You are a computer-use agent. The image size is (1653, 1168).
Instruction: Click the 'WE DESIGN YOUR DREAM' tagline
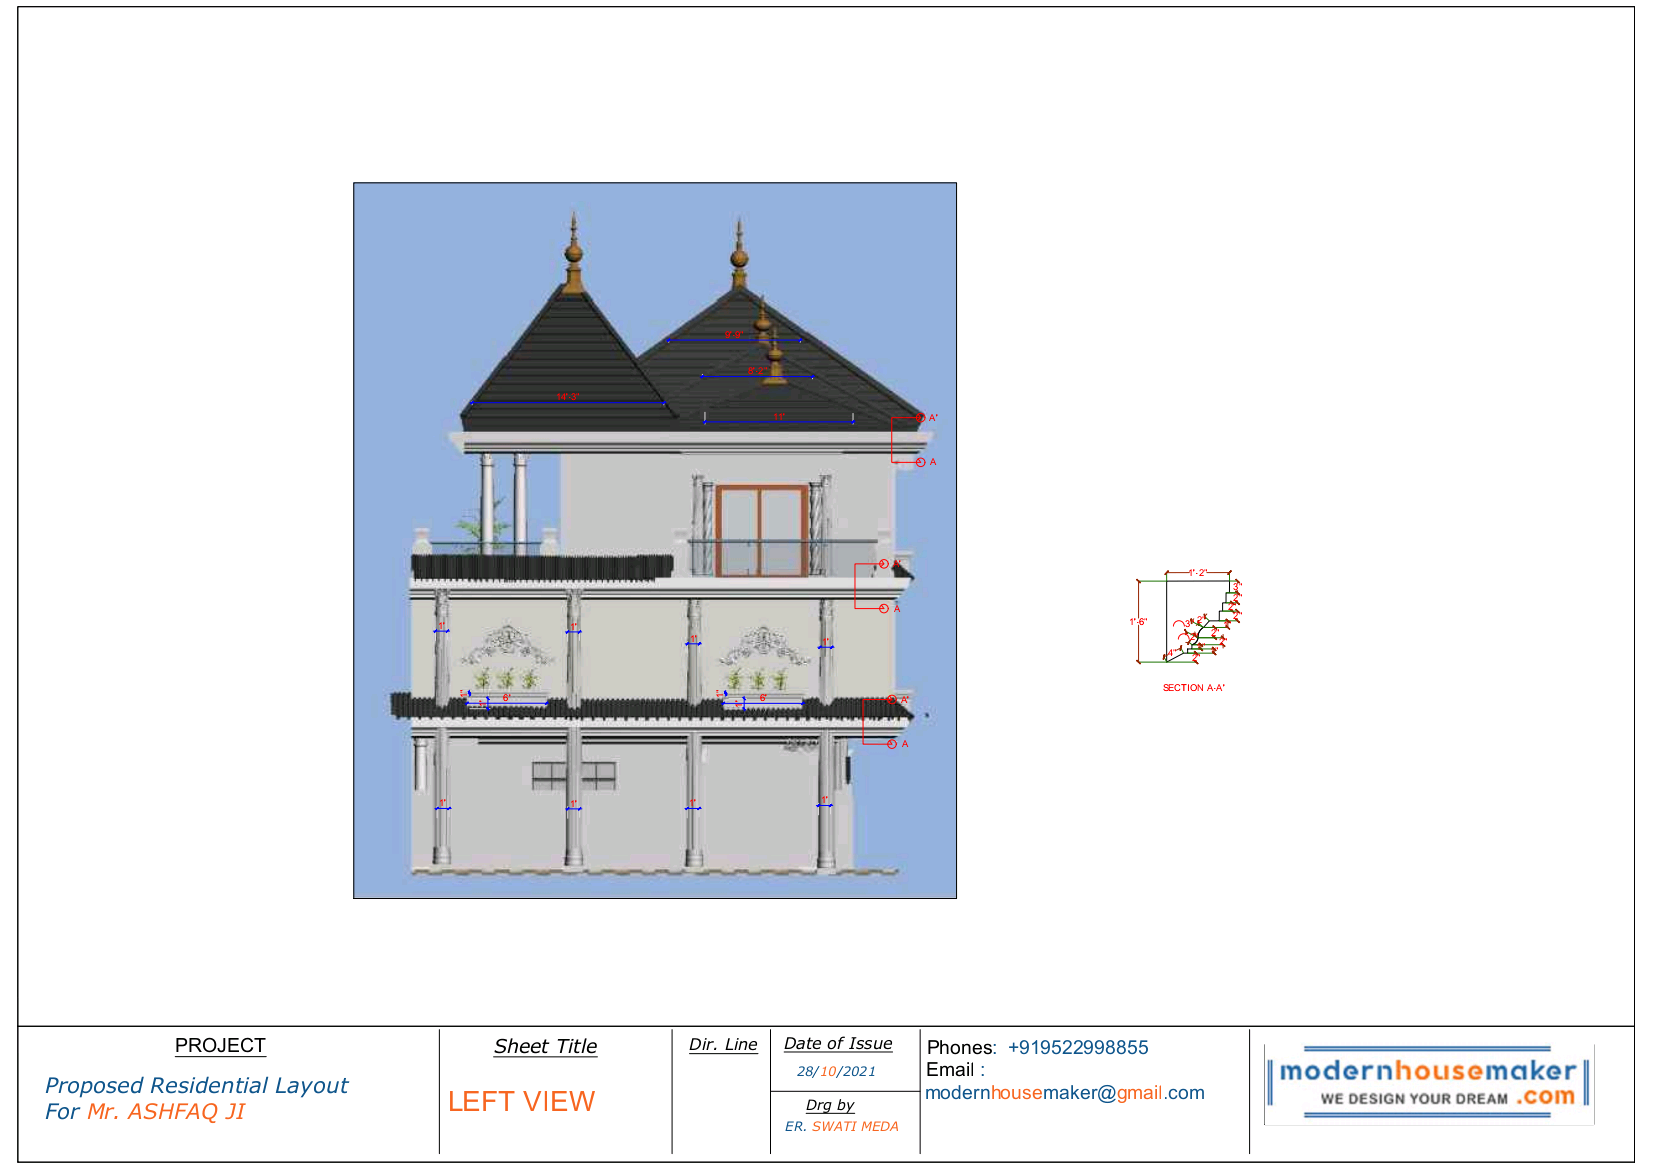pyautogui.click(x=1414, y=1098)
